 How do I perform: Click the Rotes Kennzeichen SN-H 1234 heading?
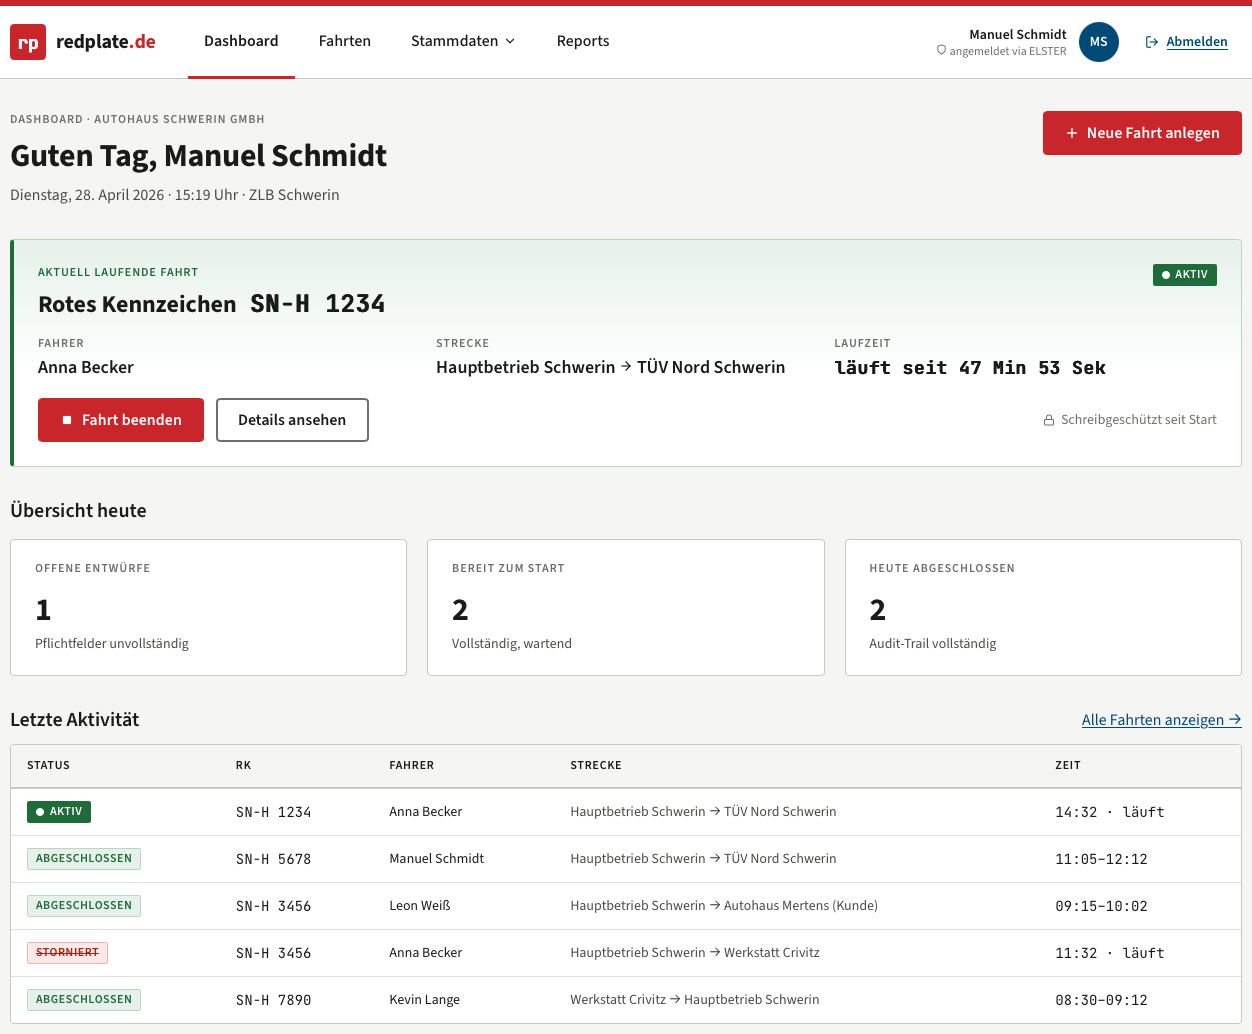(x=211, y=304)
